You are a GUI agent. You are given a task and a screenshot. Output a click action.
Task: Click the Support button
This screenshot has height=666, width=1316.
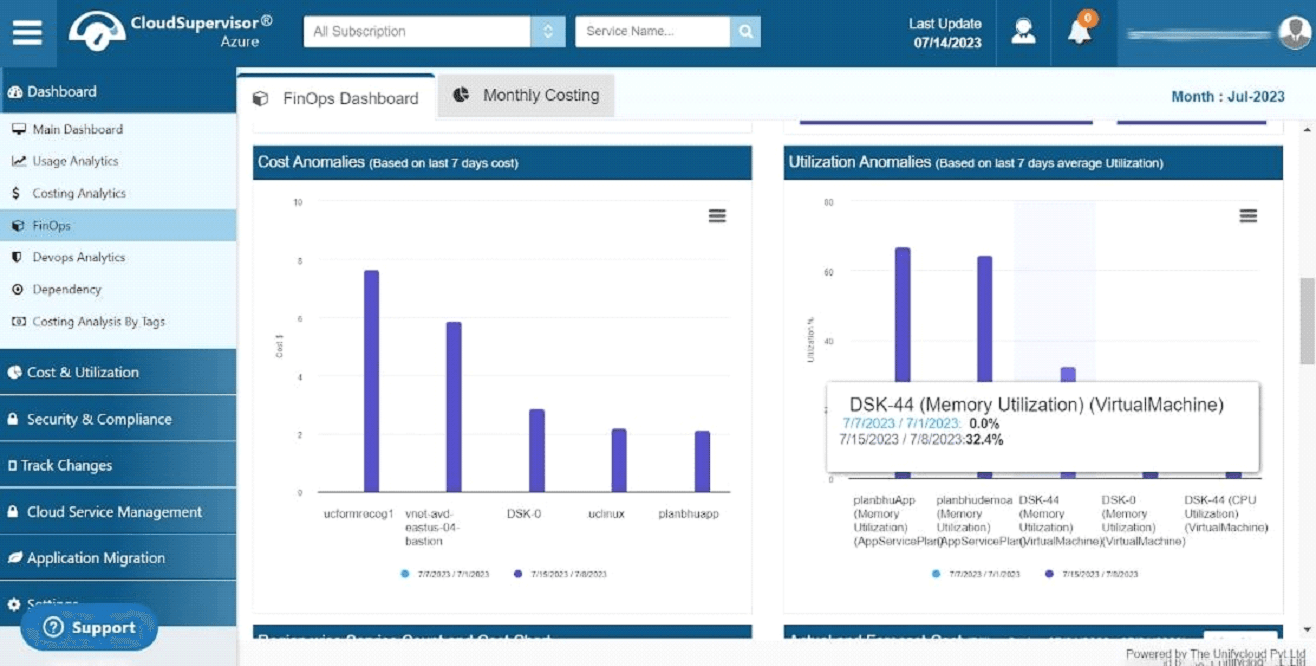[x=89, y=628]
